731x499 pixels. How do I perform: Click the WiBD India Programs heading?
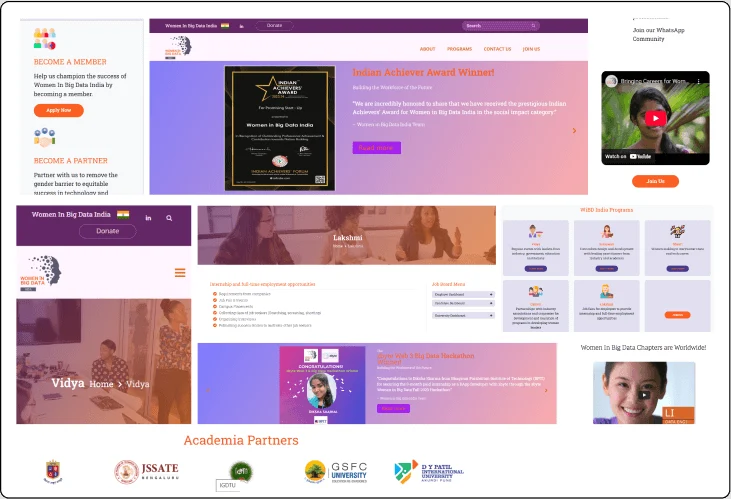click(x=607, y=210)
